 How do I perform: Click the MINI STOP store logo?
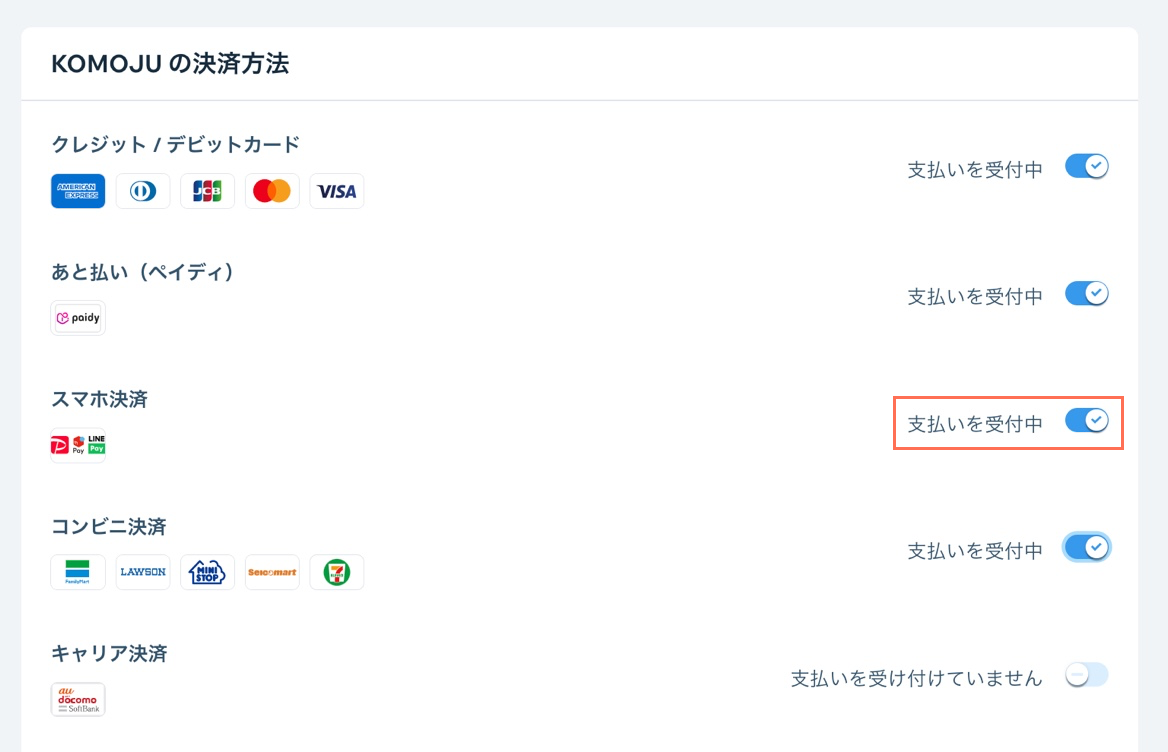coord(208,572)
